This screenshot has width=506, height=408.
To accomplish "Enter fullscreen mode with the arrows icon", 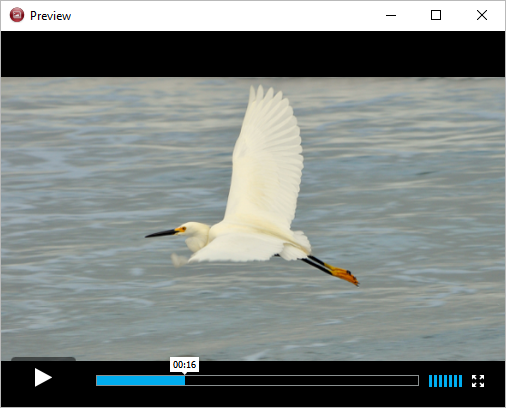I will tap(478, 381).
